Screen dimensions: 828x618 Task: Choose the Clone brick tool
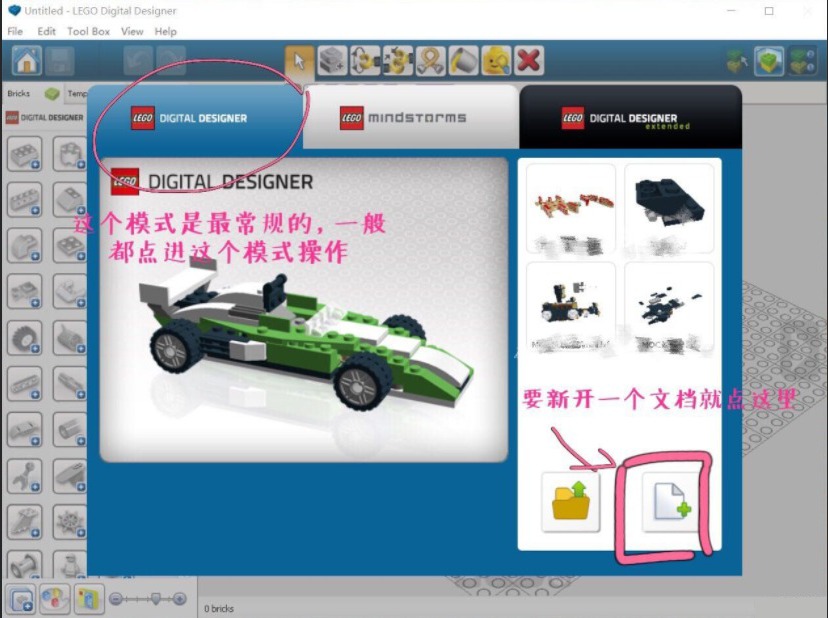333,61
